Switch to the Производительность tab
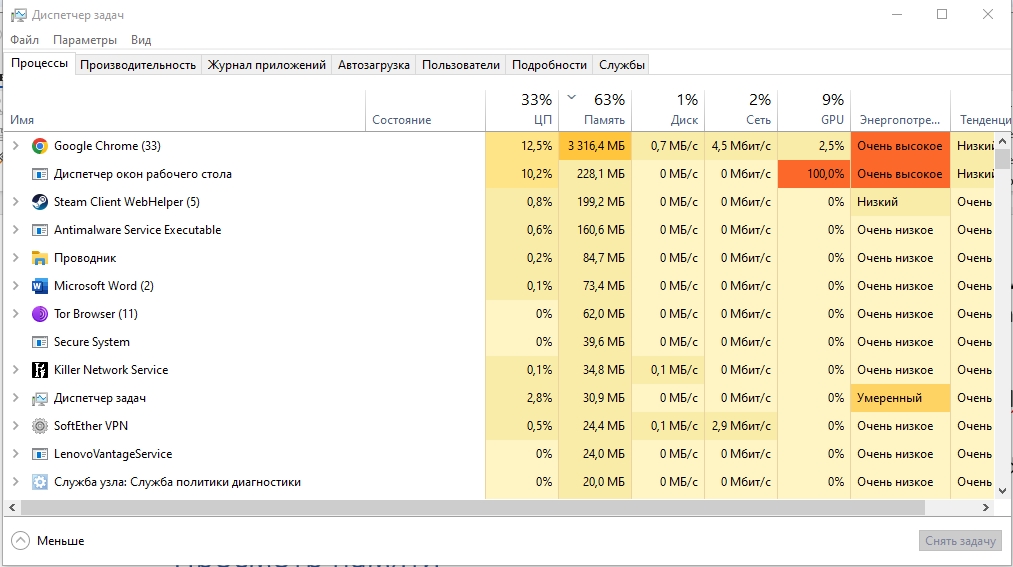 [138, 65]
